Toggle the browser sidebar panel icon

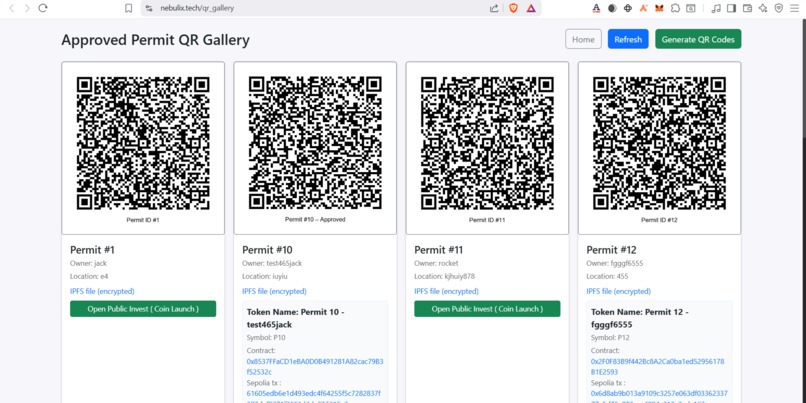(x=731, y=8)
